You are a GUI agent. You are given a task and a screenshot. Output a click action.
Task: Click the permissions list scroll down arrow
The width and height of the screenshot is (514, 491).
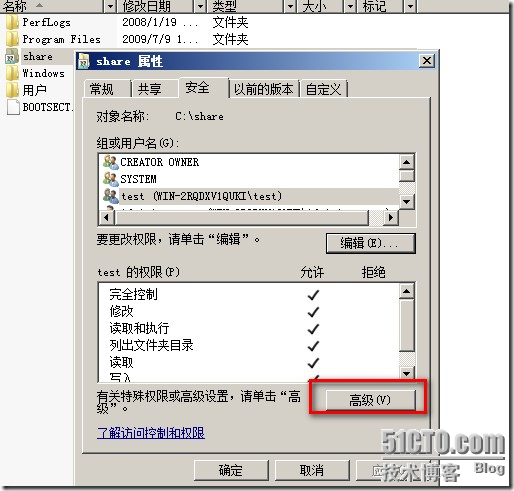click(x=406, y=373)
